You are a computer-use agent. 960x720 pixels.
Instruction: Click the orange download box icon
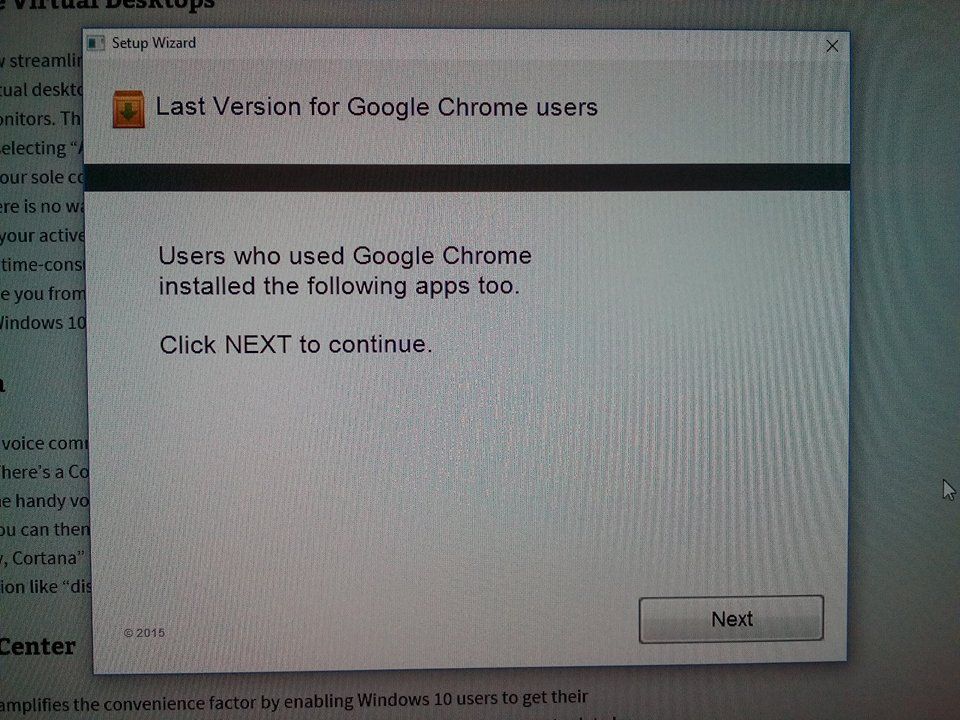click(129, 109)
